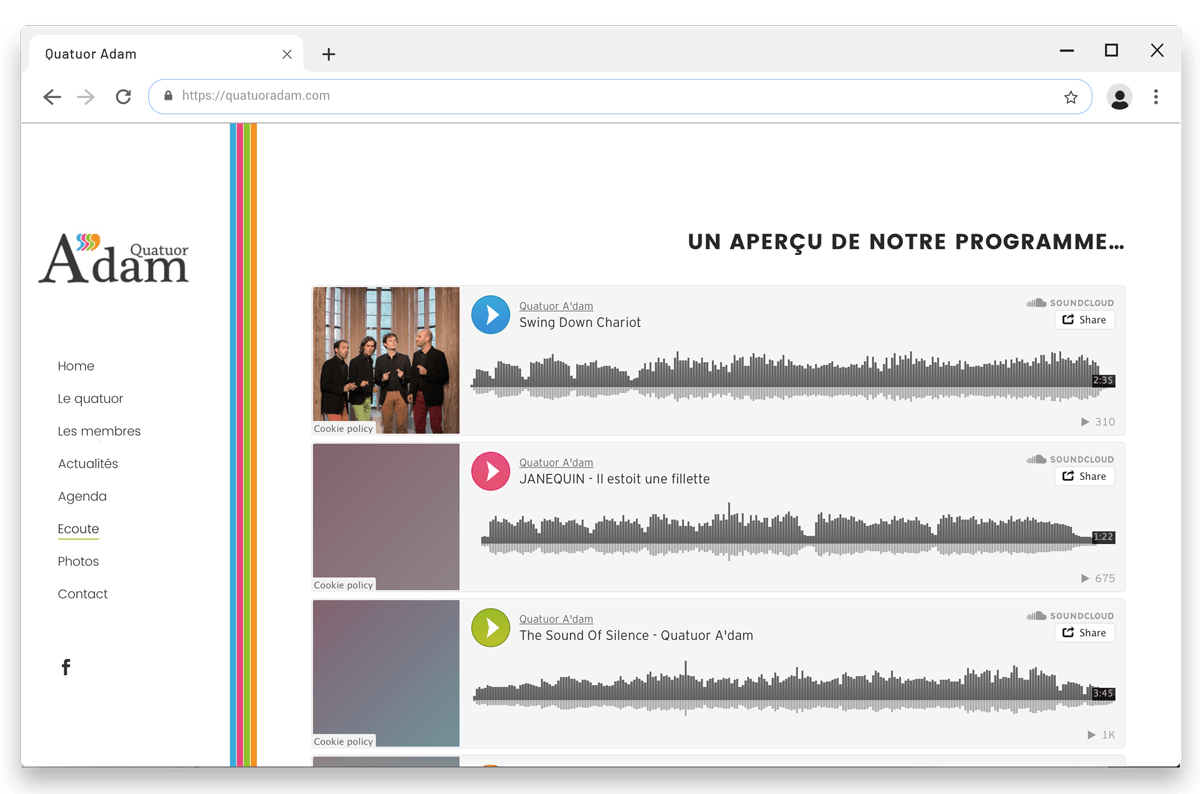Share the Sound Of Silence track
Viewport: 1200px width, 794px height.
click(x=1084, y=633)
